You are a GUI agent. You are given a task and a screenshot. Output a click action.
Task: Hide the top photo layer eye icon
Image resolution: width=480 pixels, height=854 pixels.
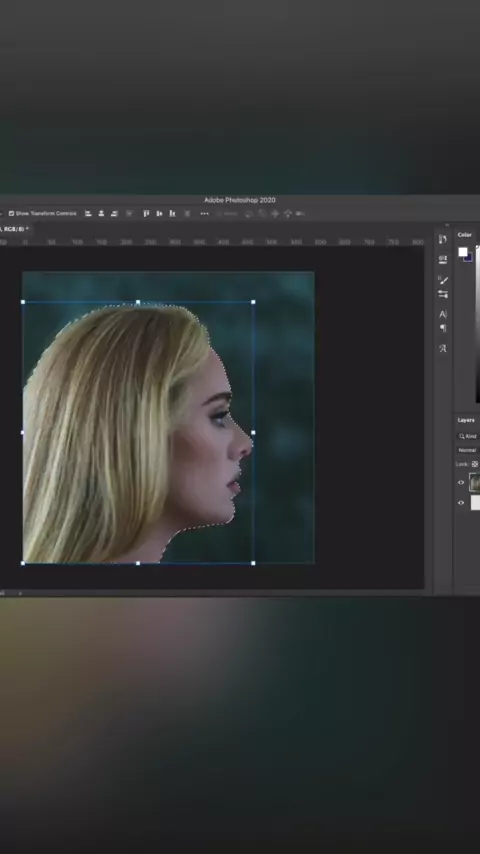[x=461, y=483]
